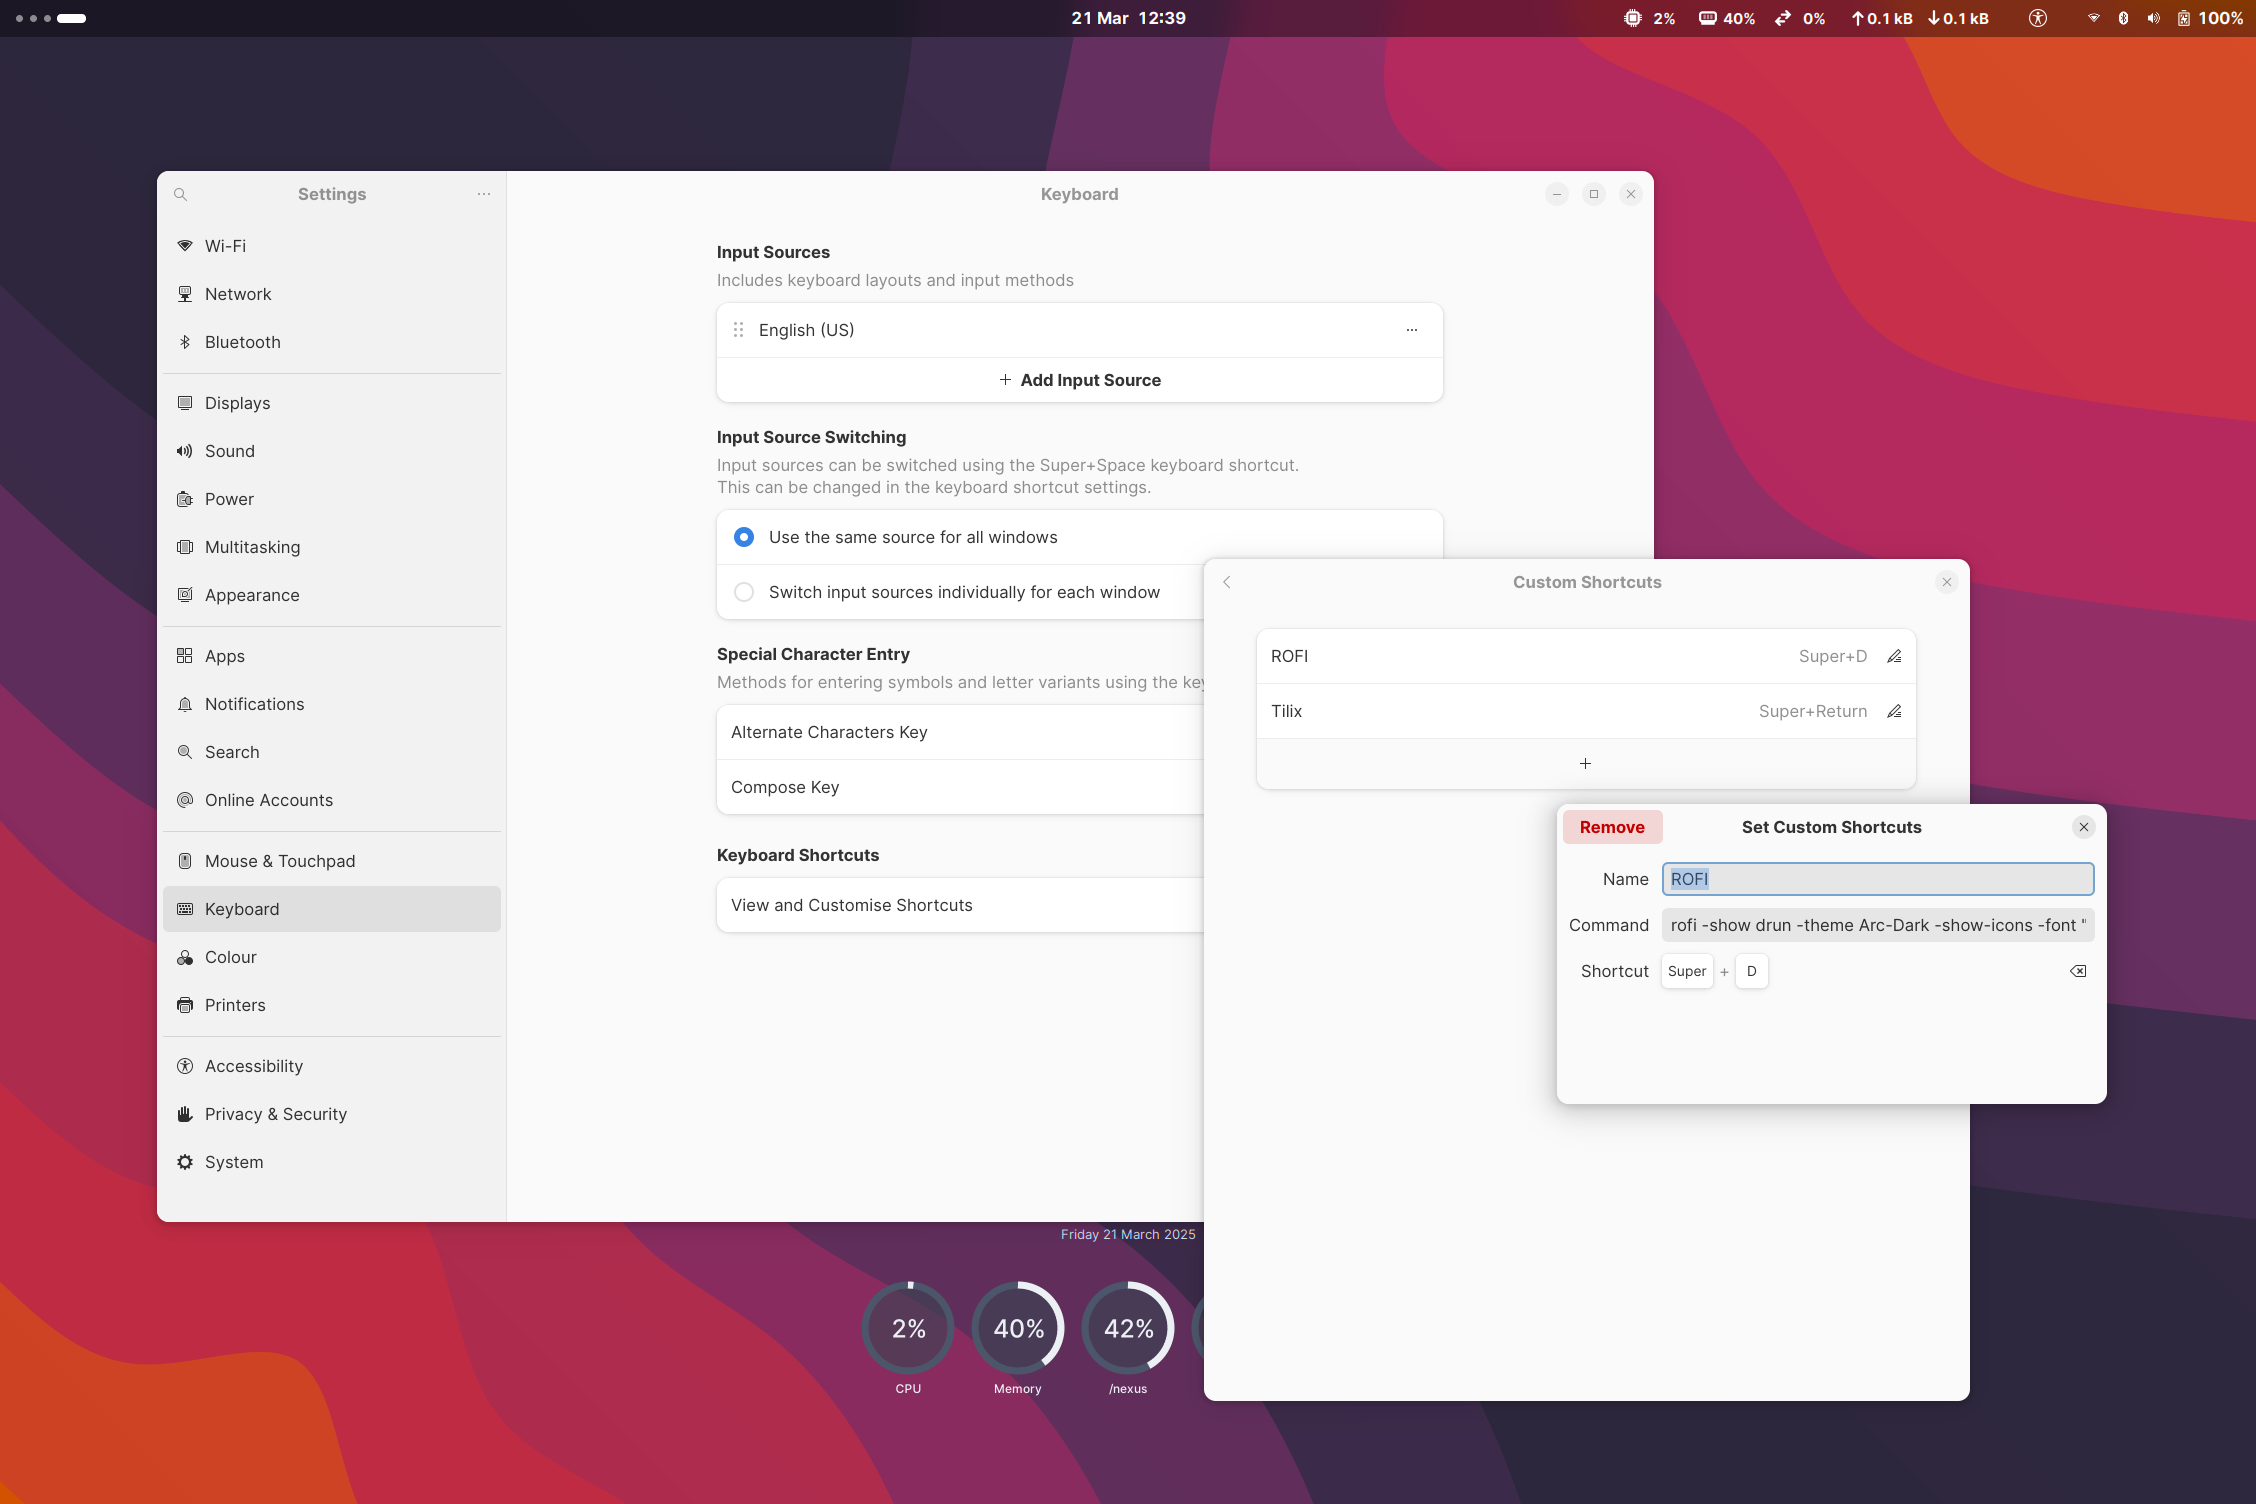Click Add Input Source button
2256x1504 pixels.
coord(1079,380)
